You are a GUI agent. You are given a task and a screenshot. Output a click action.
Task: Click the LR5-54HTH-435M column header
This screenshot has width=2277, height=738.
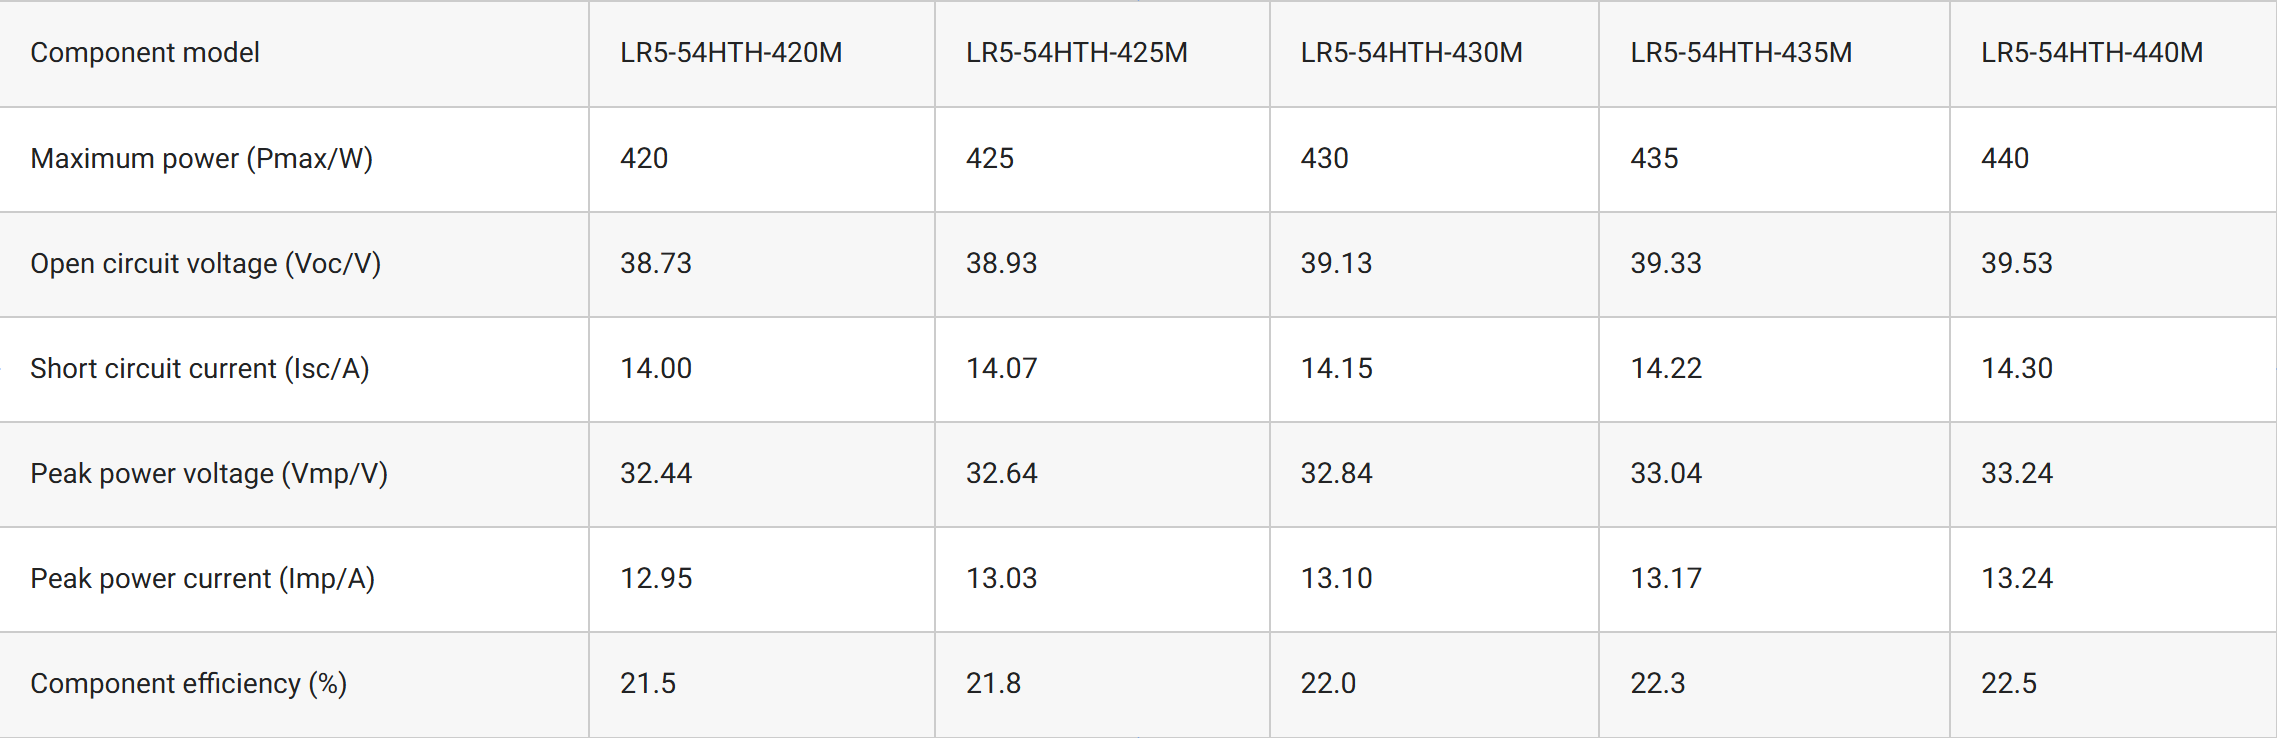tap(1741, 53)
